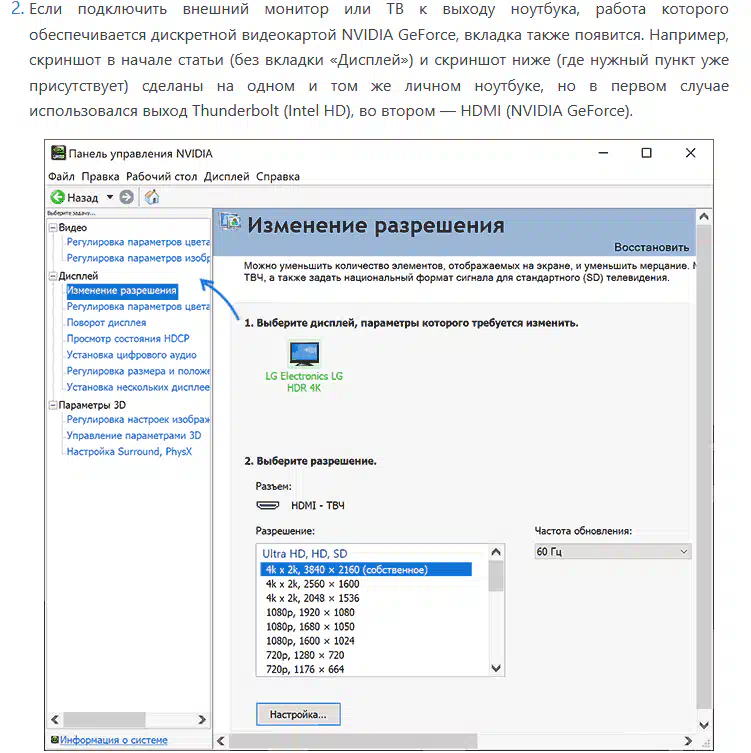751x753 pixels.
Task: Open Регулировка параметров цвета under Видео
Action: coord(138,242)
